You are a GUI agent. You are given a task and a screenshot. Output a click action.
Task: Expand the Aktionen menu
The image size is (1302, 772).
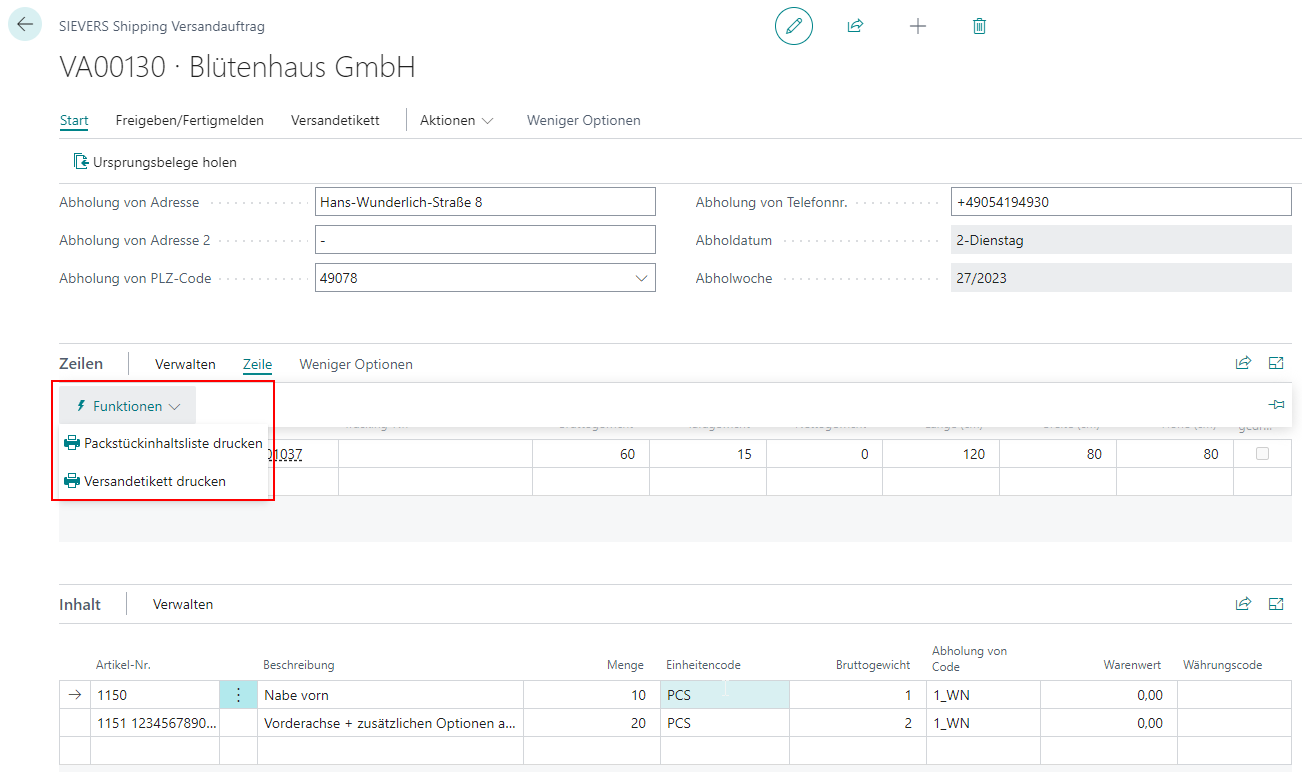pyautogui.click(x=456, y=120)
